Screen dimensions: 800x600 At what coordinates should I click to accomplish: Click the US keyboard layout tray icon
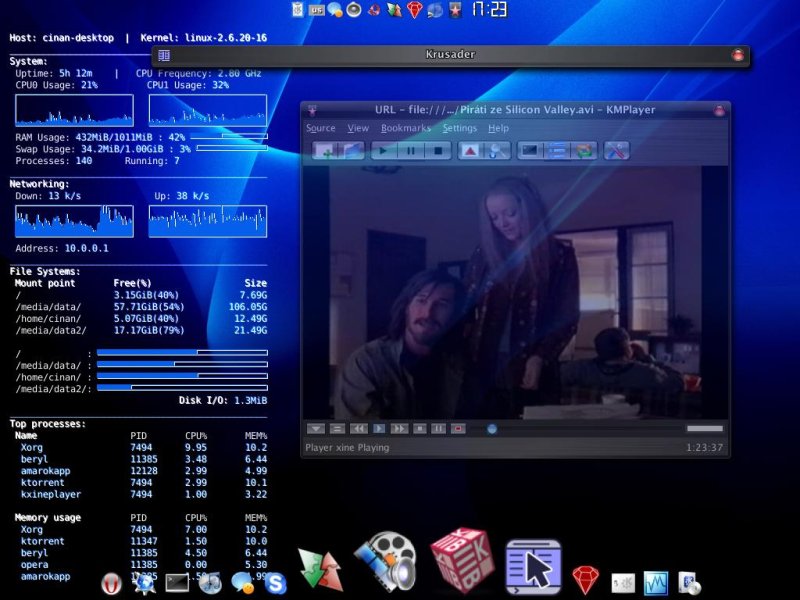(x=317, y=10)
